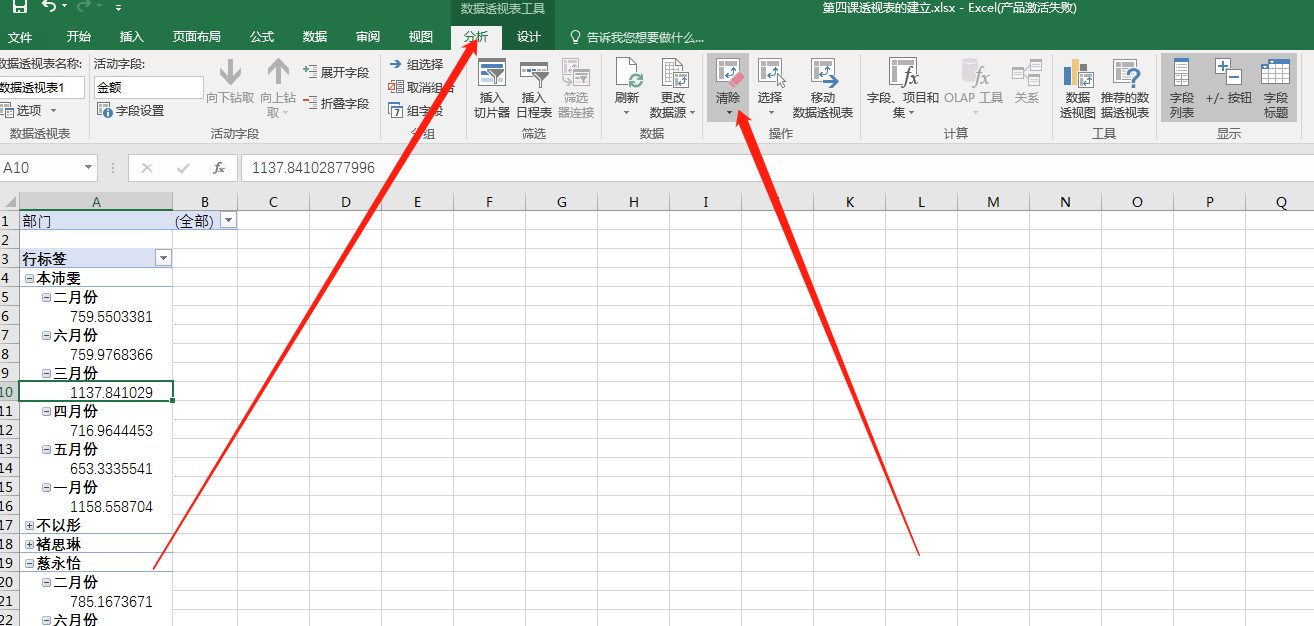Click the 选择 select button
1314x626 pixels.
[770, 85]
